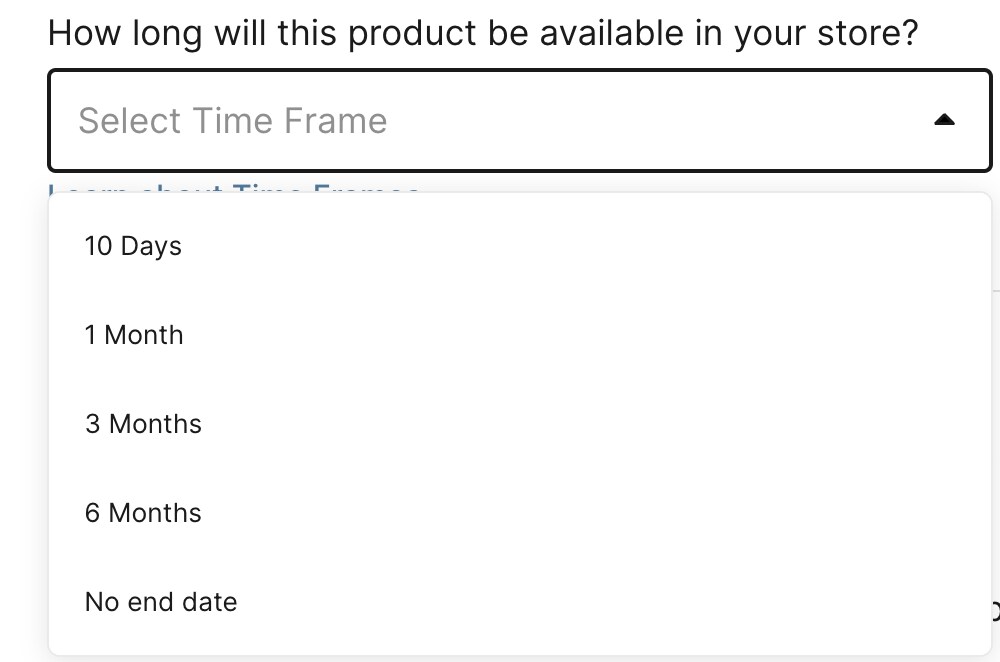Choose the middle option, 3 Months

[x=143, y=424]
